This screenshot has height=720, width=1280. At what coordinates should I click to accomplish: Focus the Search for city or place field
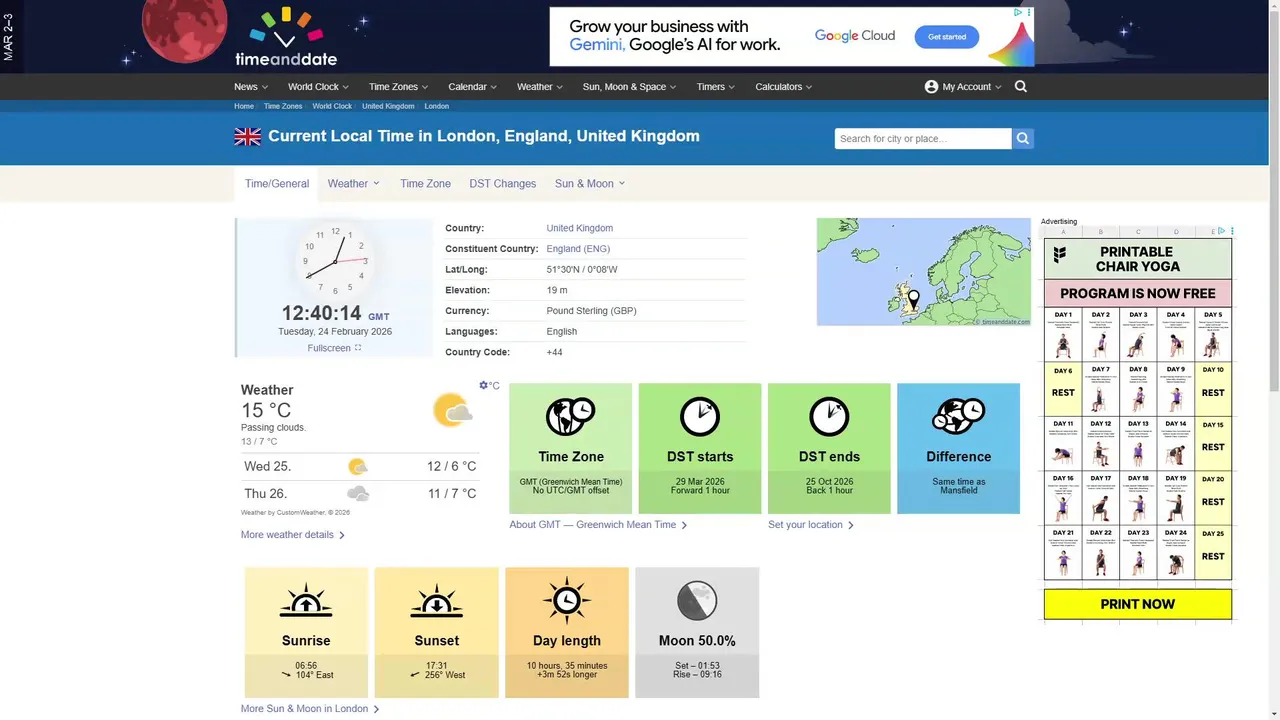click(923, 139)
